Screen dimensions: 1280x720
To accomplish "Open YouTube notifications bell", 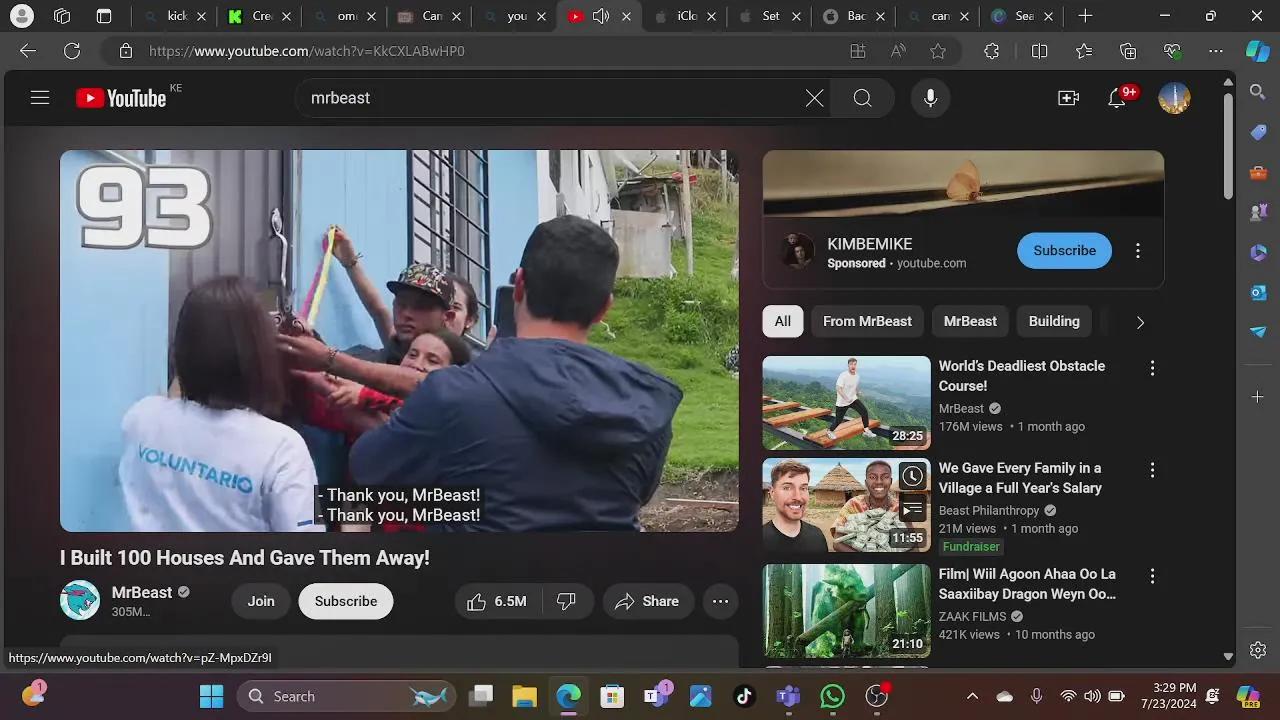I will click(1117, 98).
